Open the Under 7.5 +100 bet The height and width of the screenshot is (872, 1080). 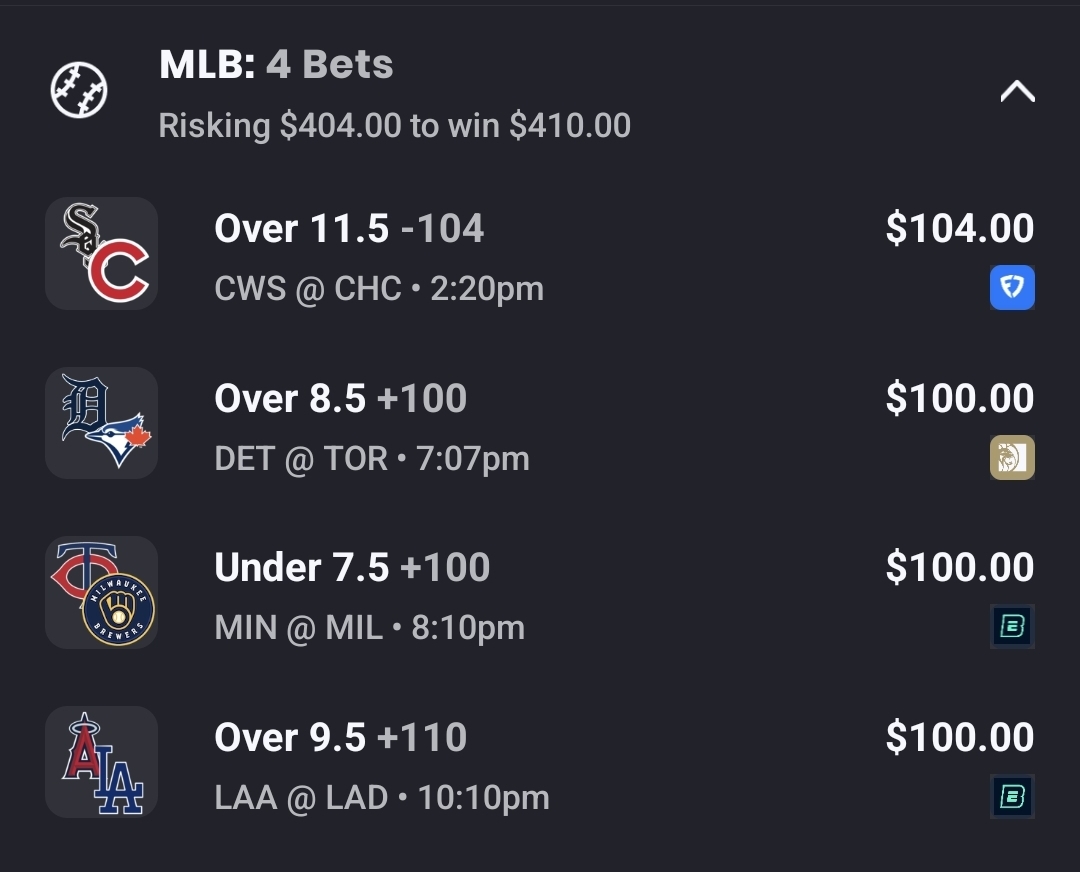(x=352, y=568)
